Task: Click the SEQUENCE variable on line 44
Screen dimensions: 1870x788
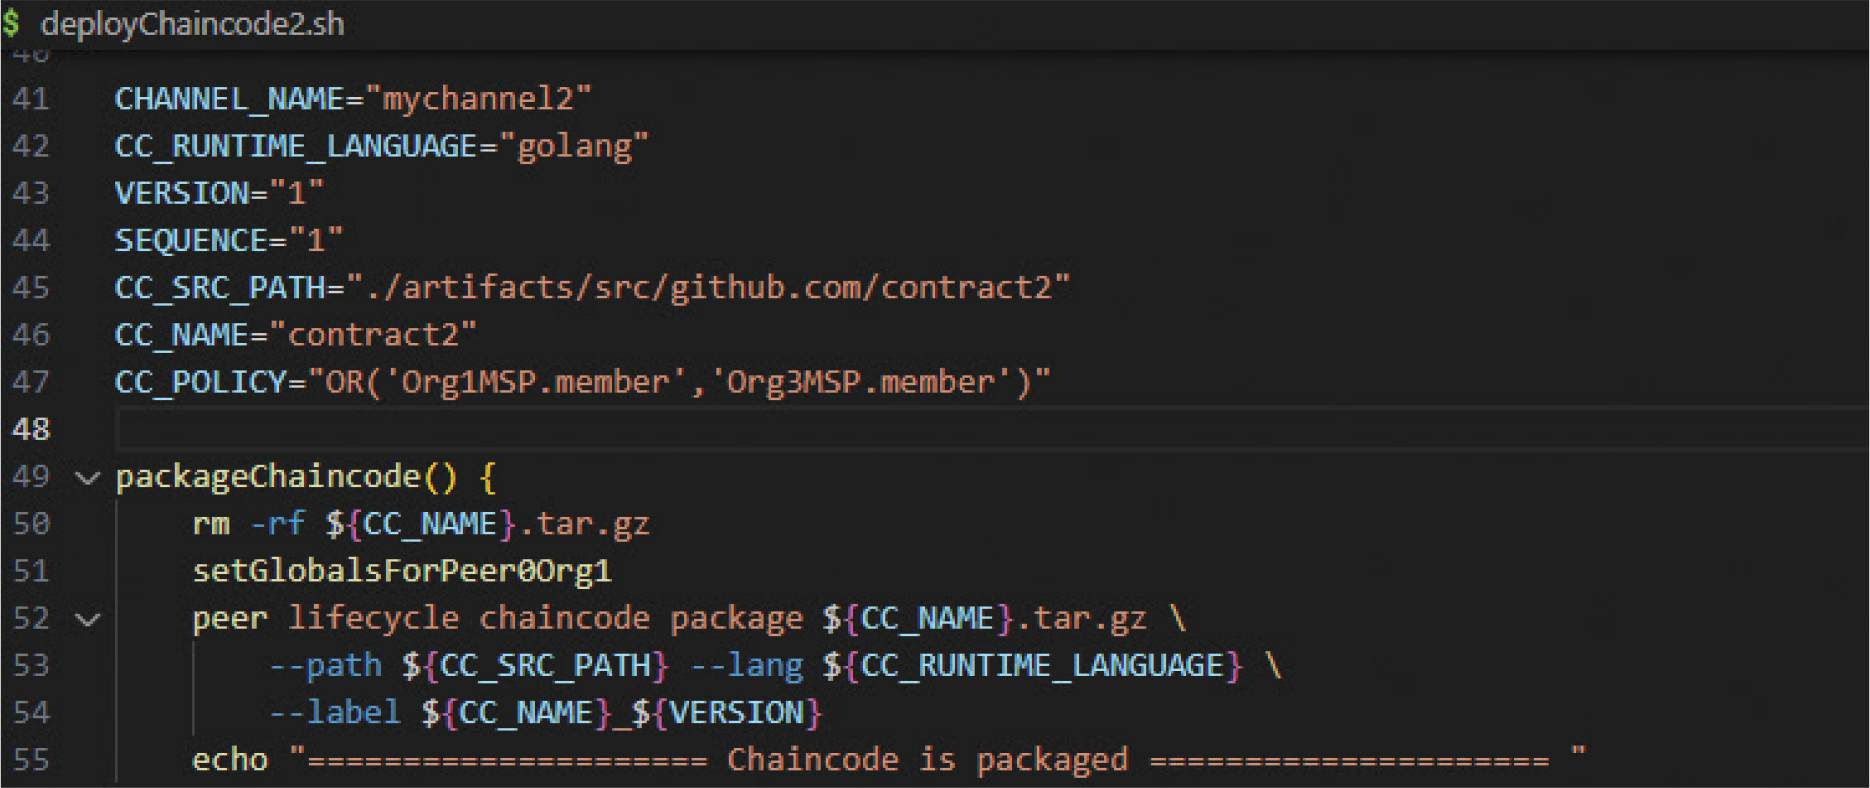Action: tap(191, 241)
